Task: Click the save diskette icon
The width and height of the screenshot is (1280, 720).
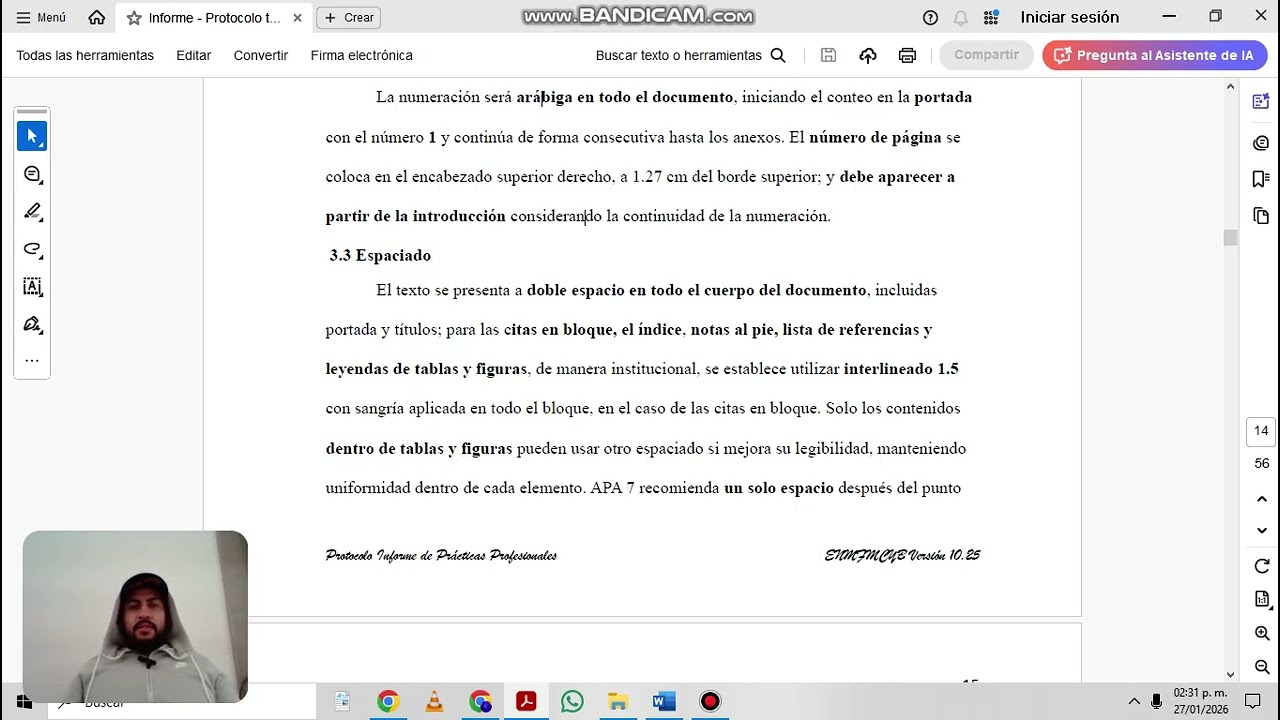Action: click(828, 56)
